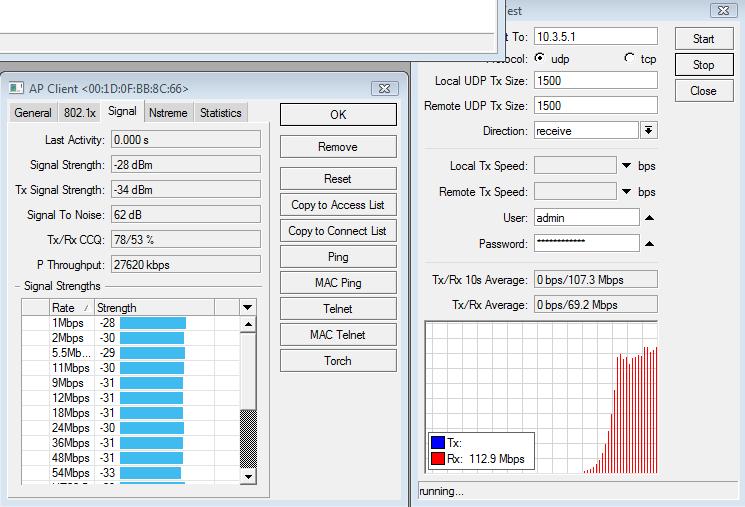Click the Torch button

tap(338, 361)
